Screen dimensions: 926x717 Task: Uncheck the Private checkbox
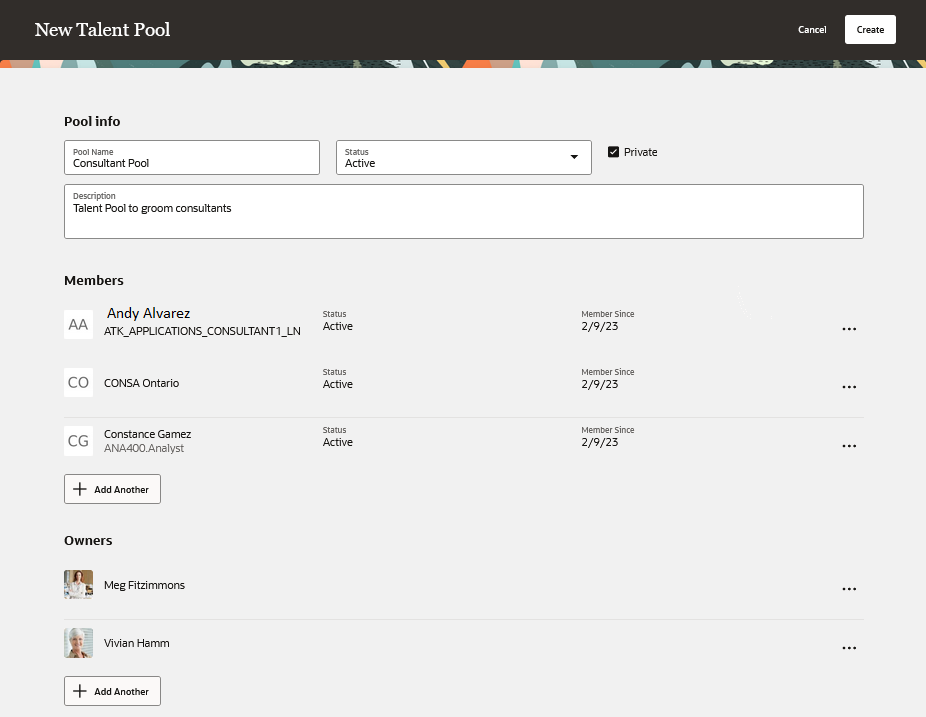[614, 152]
